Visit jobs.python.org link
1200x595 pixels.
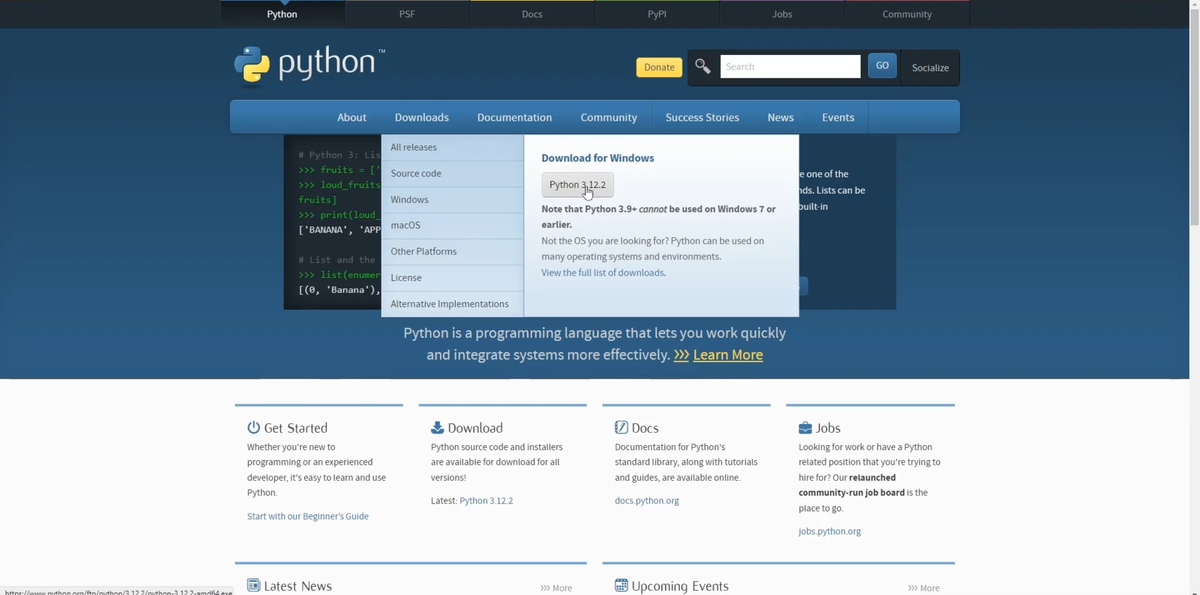(x=830, y=531)
